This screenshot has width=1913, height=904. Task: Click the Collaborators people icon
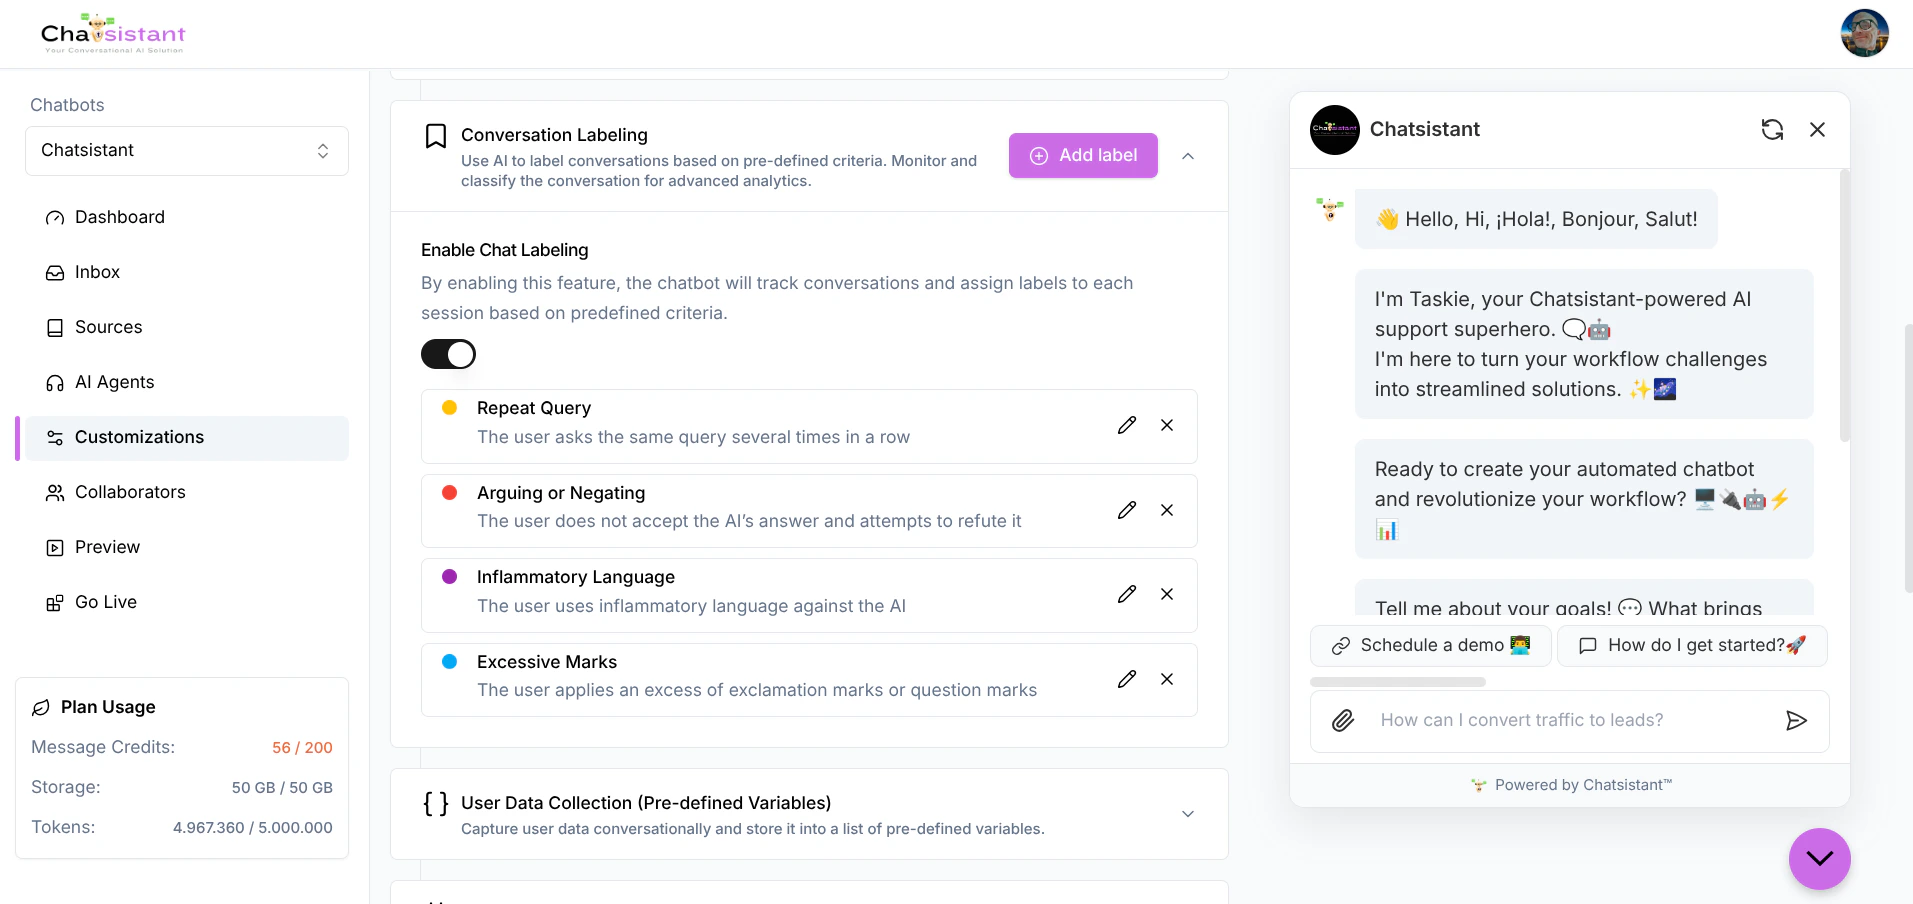[x=55, y=493]
